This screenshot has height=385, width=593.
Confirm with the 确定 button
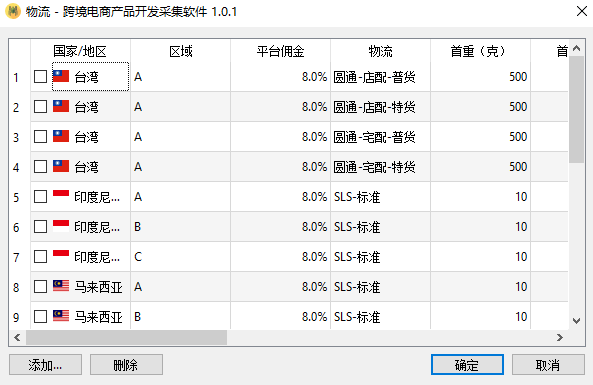pos(467,365)
